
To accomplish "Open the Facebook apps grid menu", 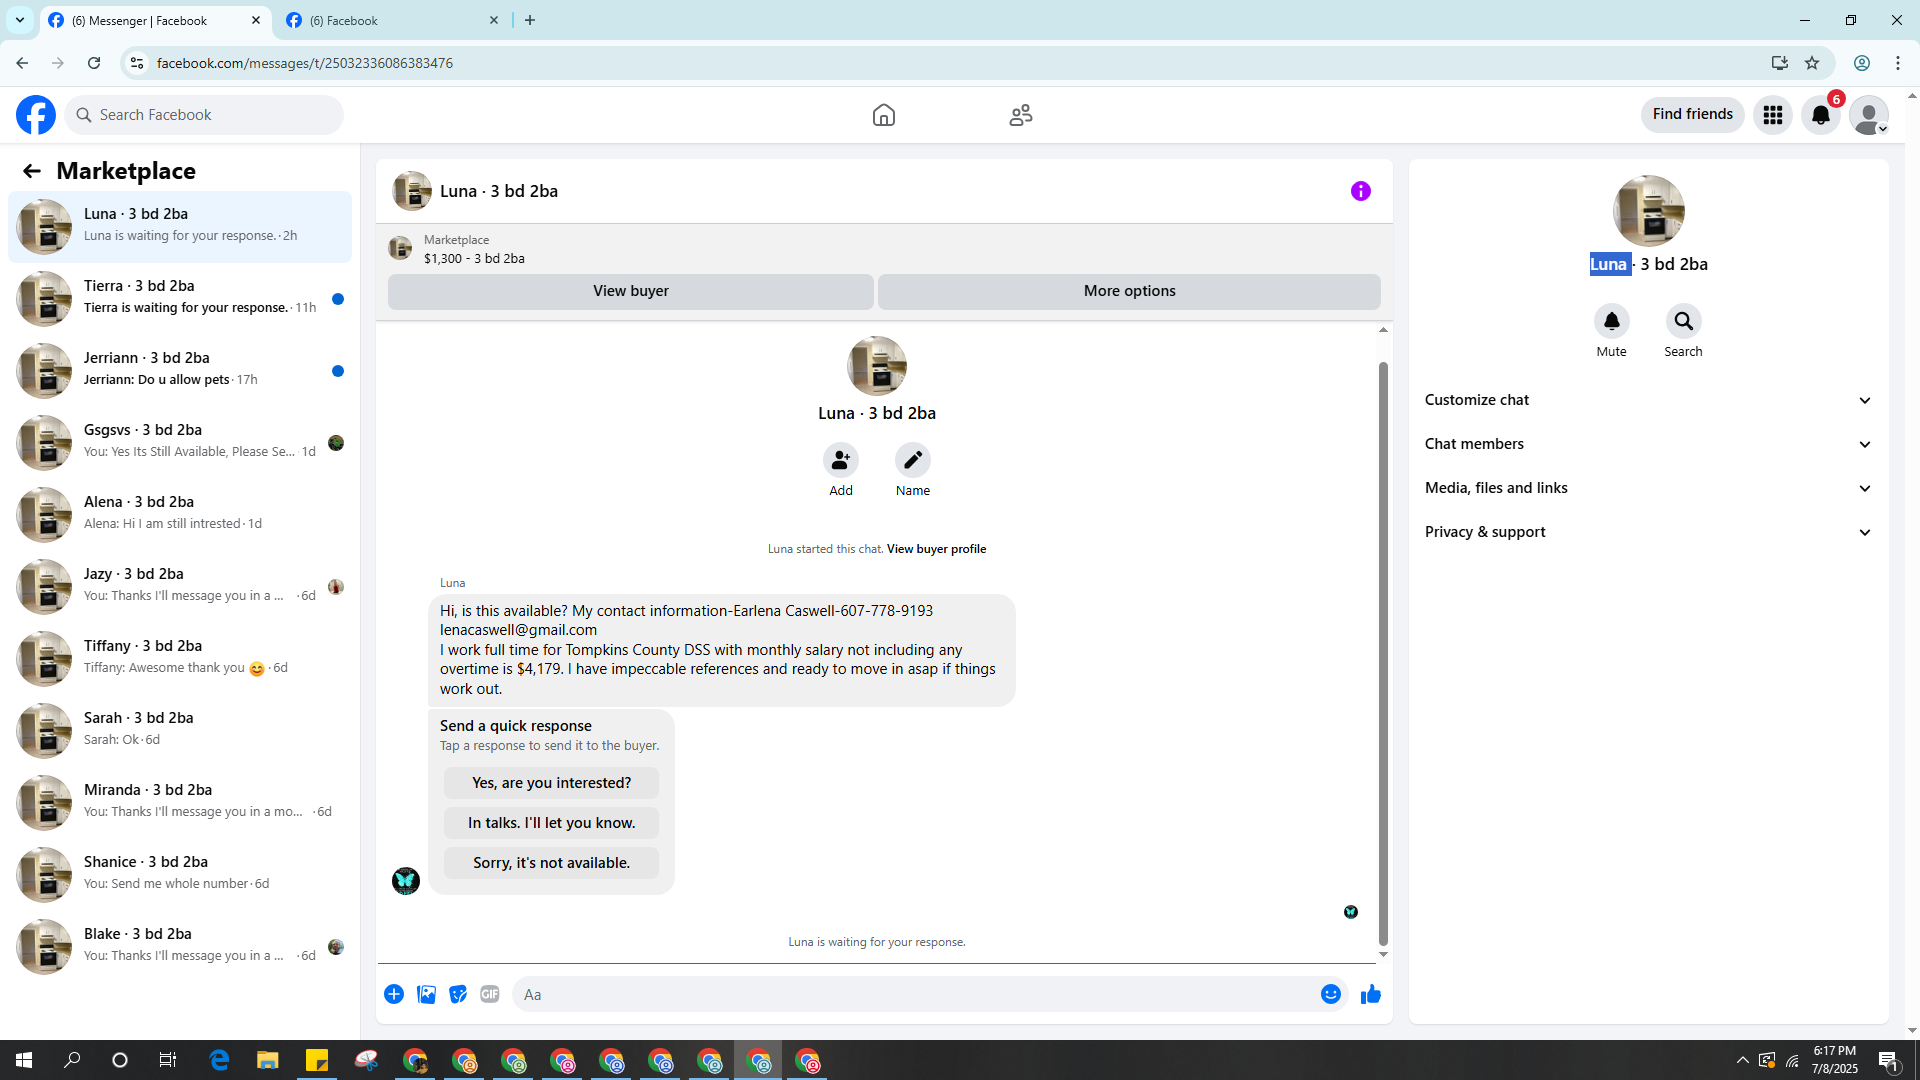I will click(1772, 115).
